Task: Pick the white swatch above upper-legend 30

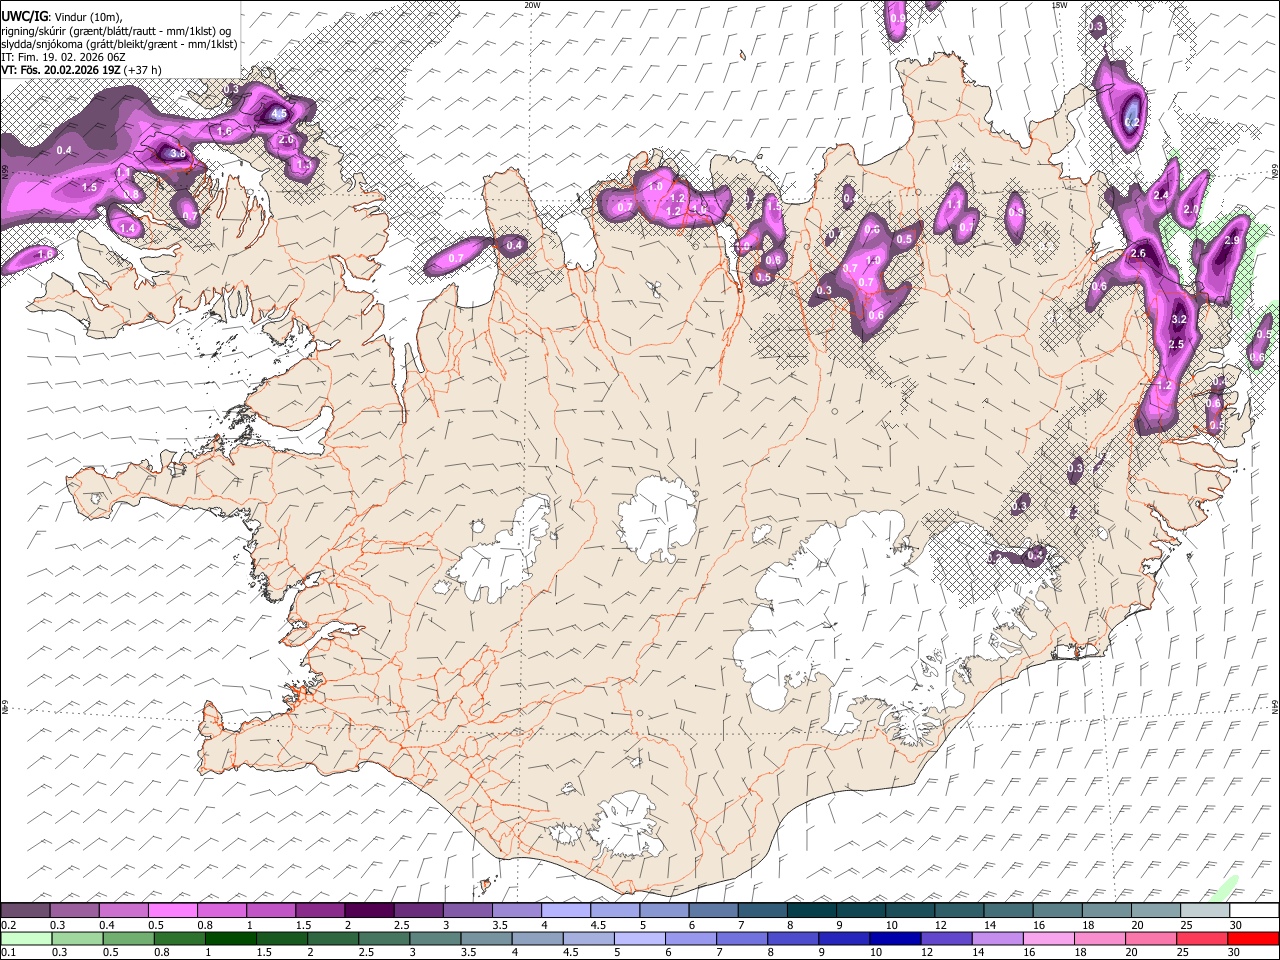Action: 1254,911
